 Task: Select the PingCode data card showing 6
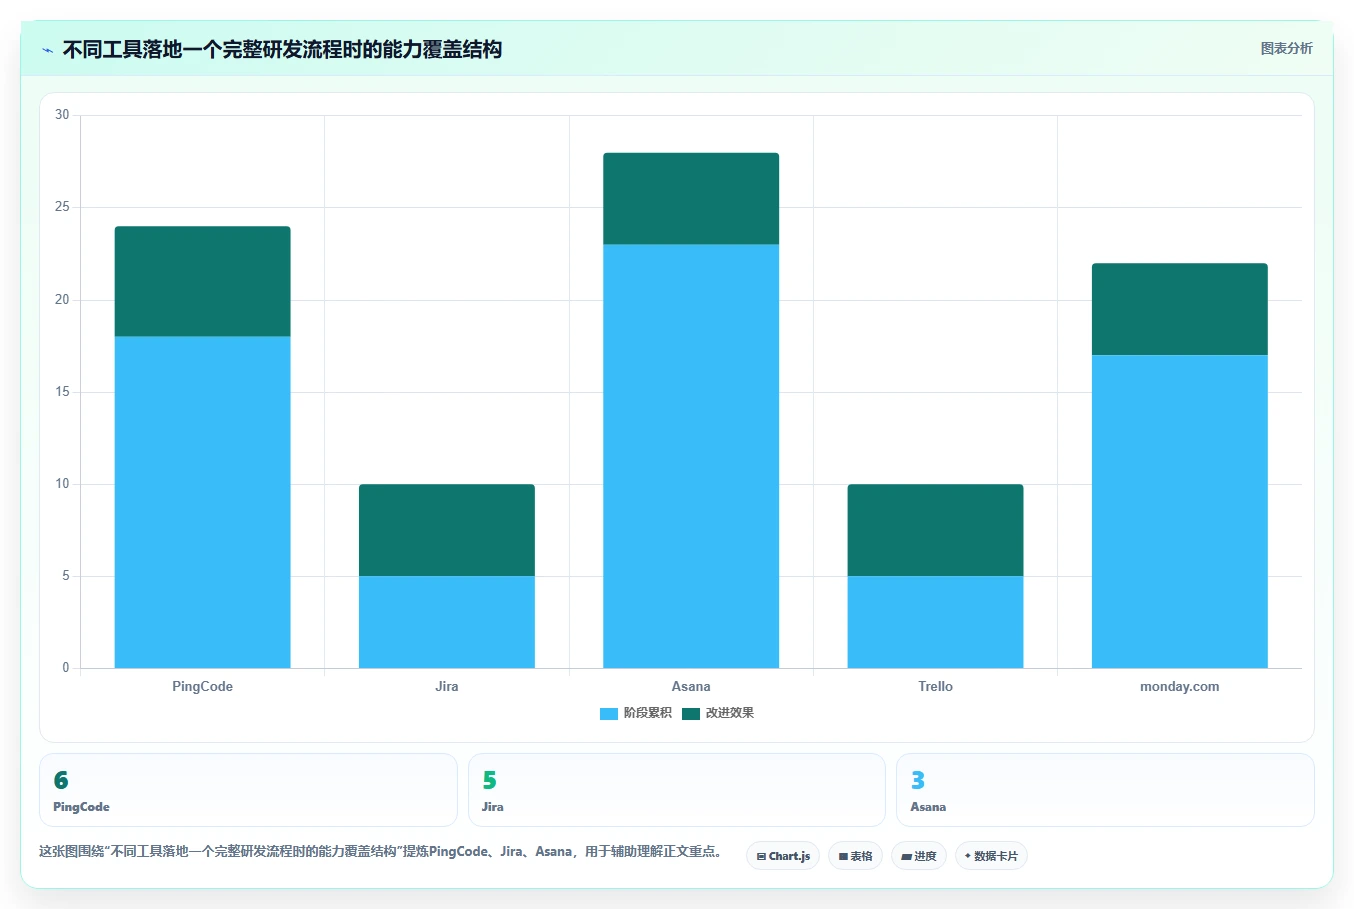[x=248, y=790]
